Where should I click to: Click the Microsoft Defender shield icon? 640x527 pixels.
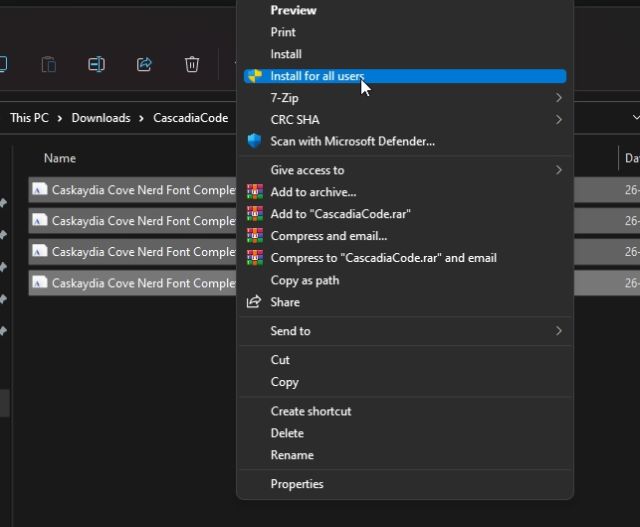[x=255, y=141]
